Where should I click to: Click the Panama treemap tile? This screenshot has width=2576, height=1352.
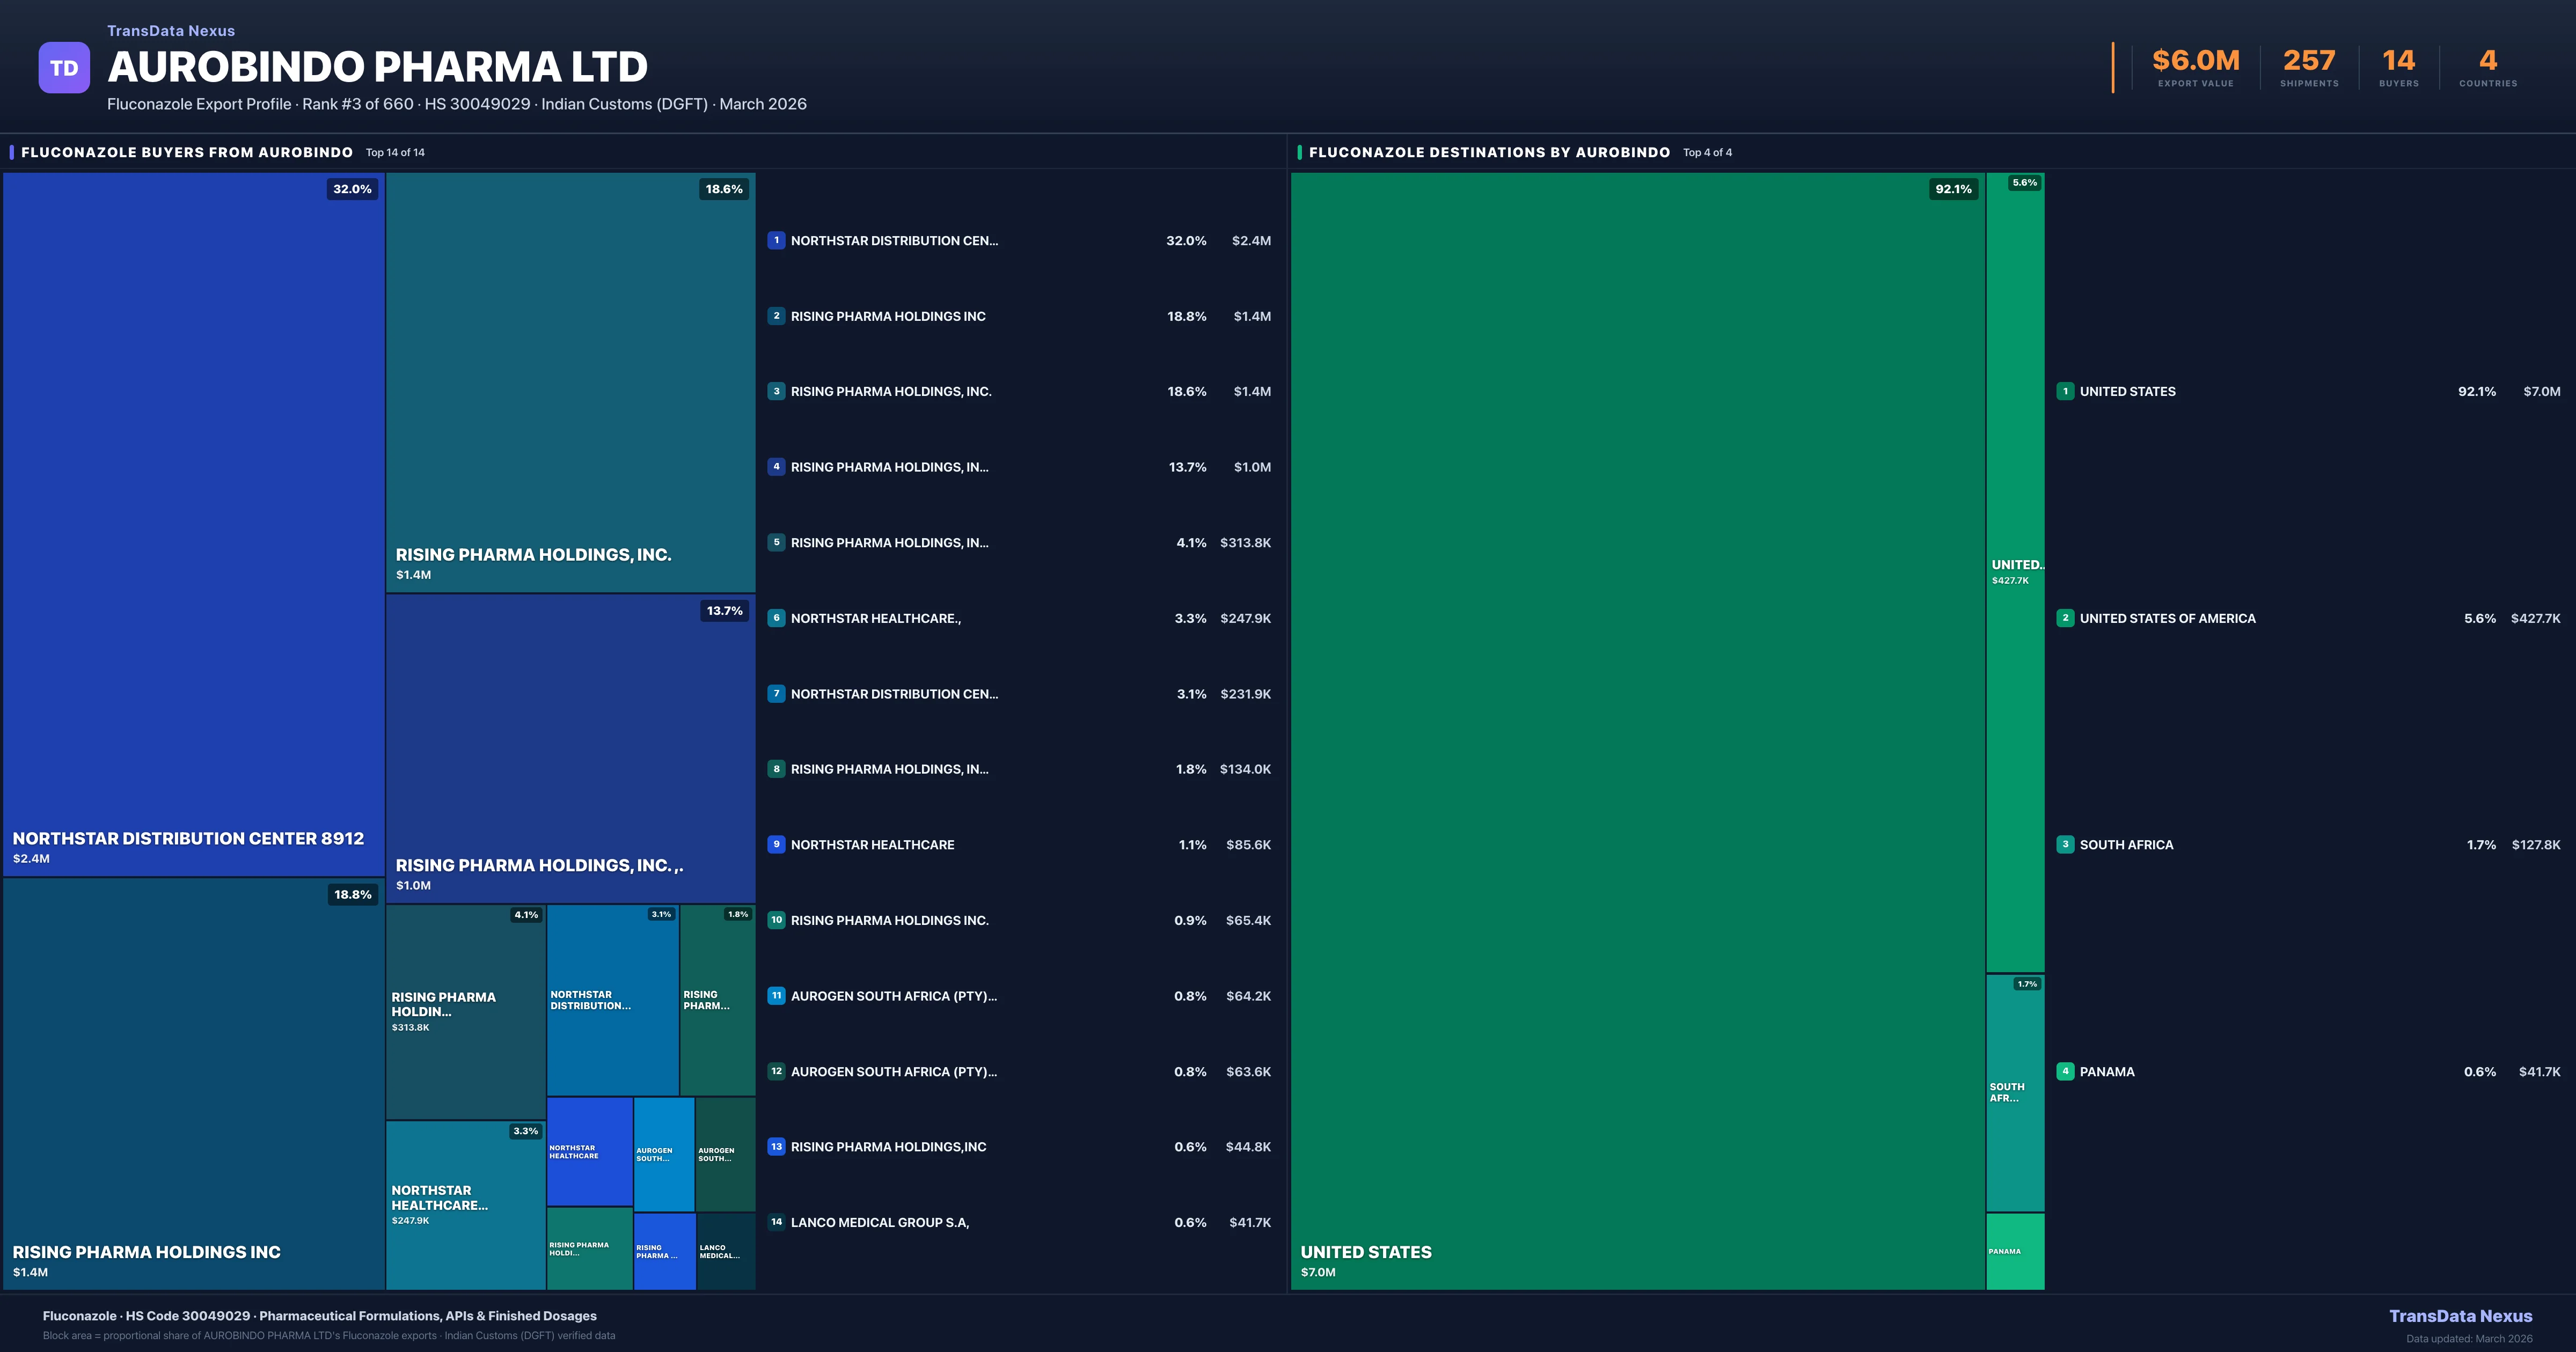coord(2014,1251)
